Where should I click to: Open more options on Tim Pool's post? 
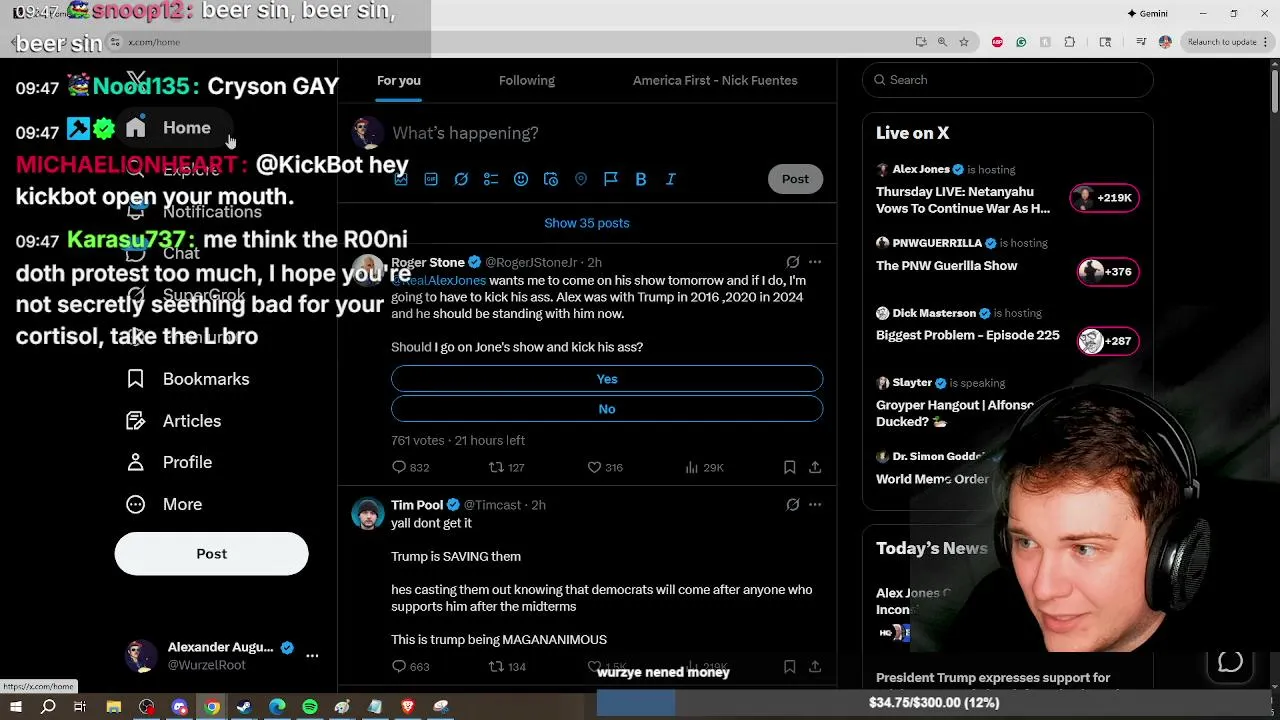pos(815,505)
